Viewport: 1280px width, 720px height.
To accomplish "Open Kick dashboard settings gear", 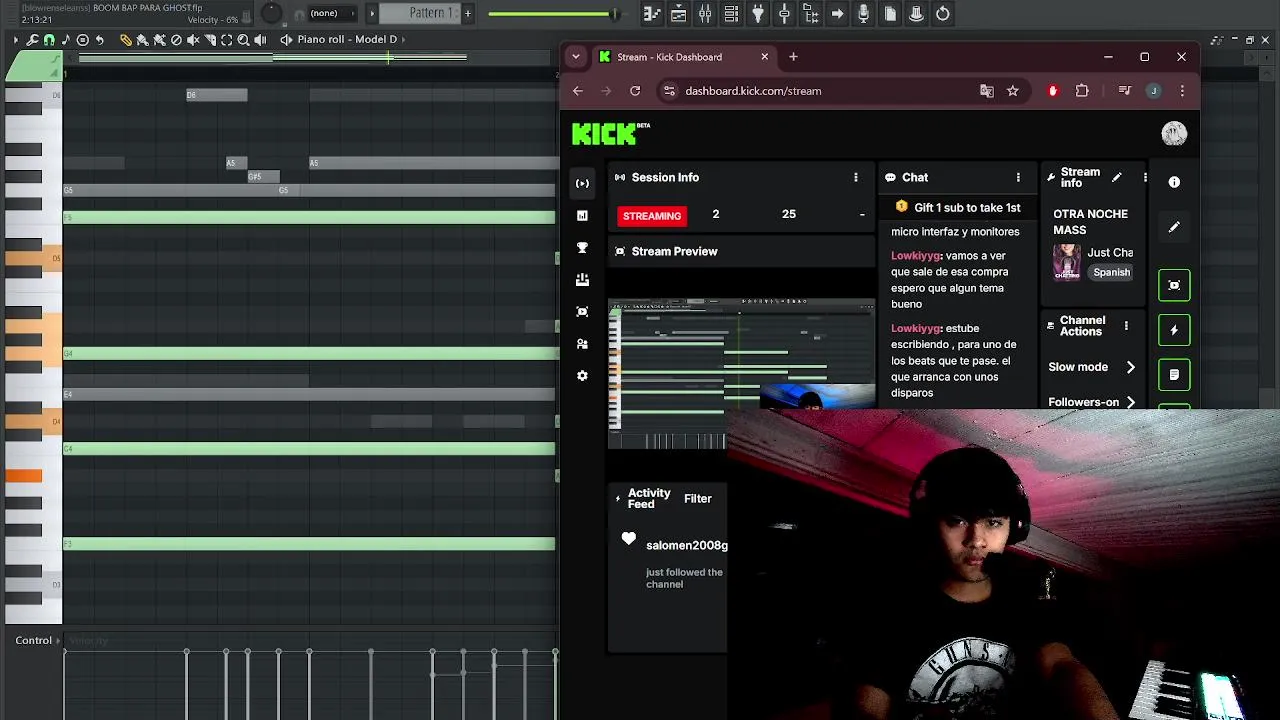I will tap(582, 375).
